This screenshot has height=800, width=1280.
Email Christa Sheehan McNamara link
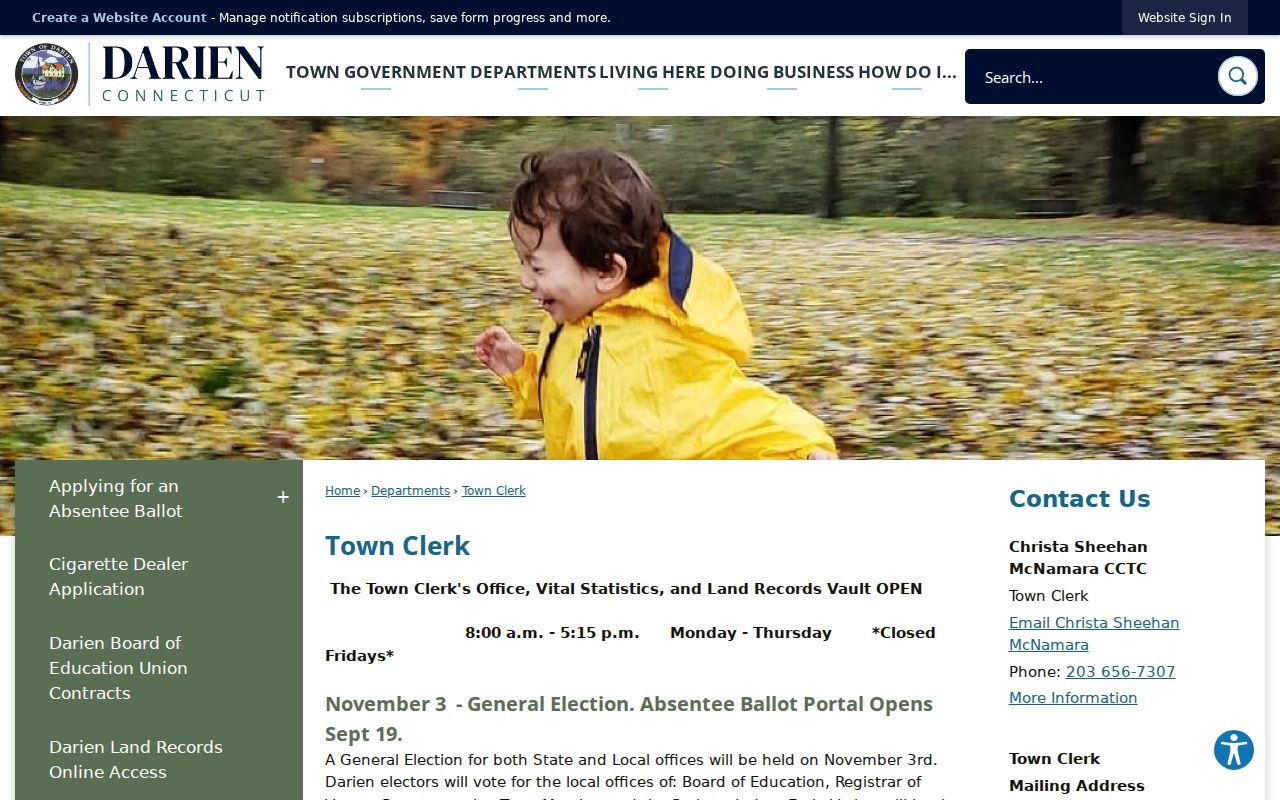(1094, 634)
